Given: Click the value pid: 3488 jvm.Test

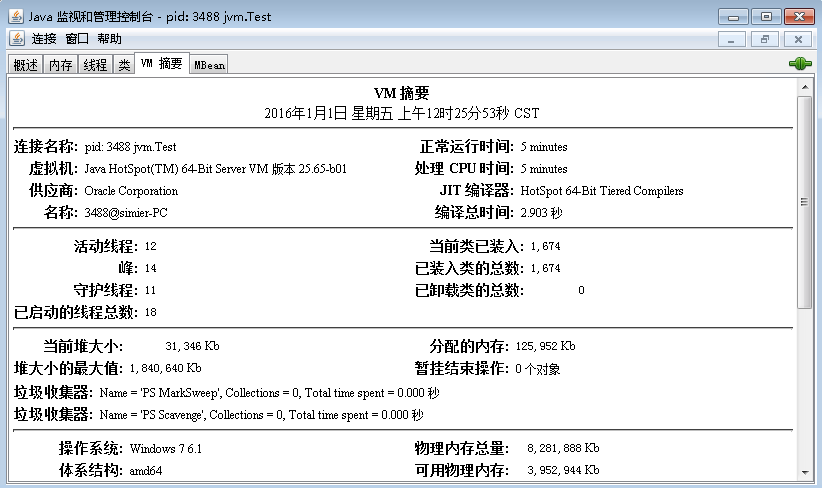Looking at the screenshot, I should pyautogui.click(x=131, y=147).
